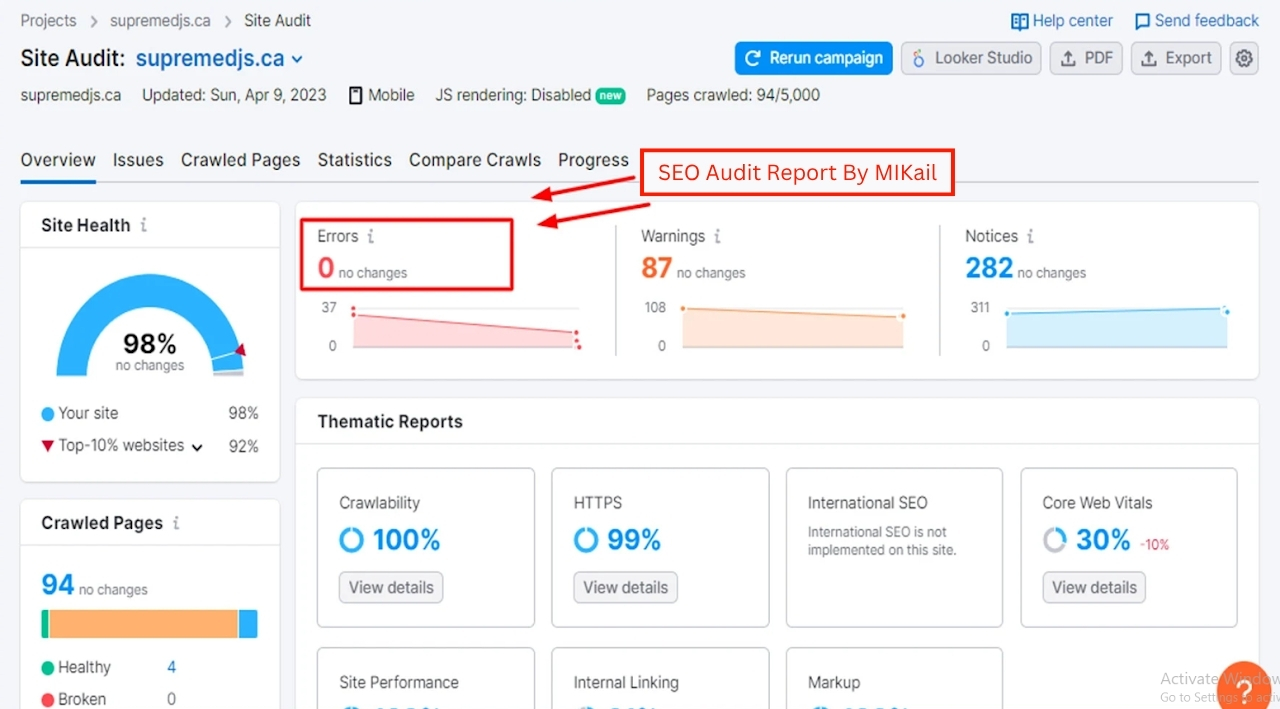The image size is (1280, 709).
Task: Click info icon beside Notices label
Action: point(1030,237)
